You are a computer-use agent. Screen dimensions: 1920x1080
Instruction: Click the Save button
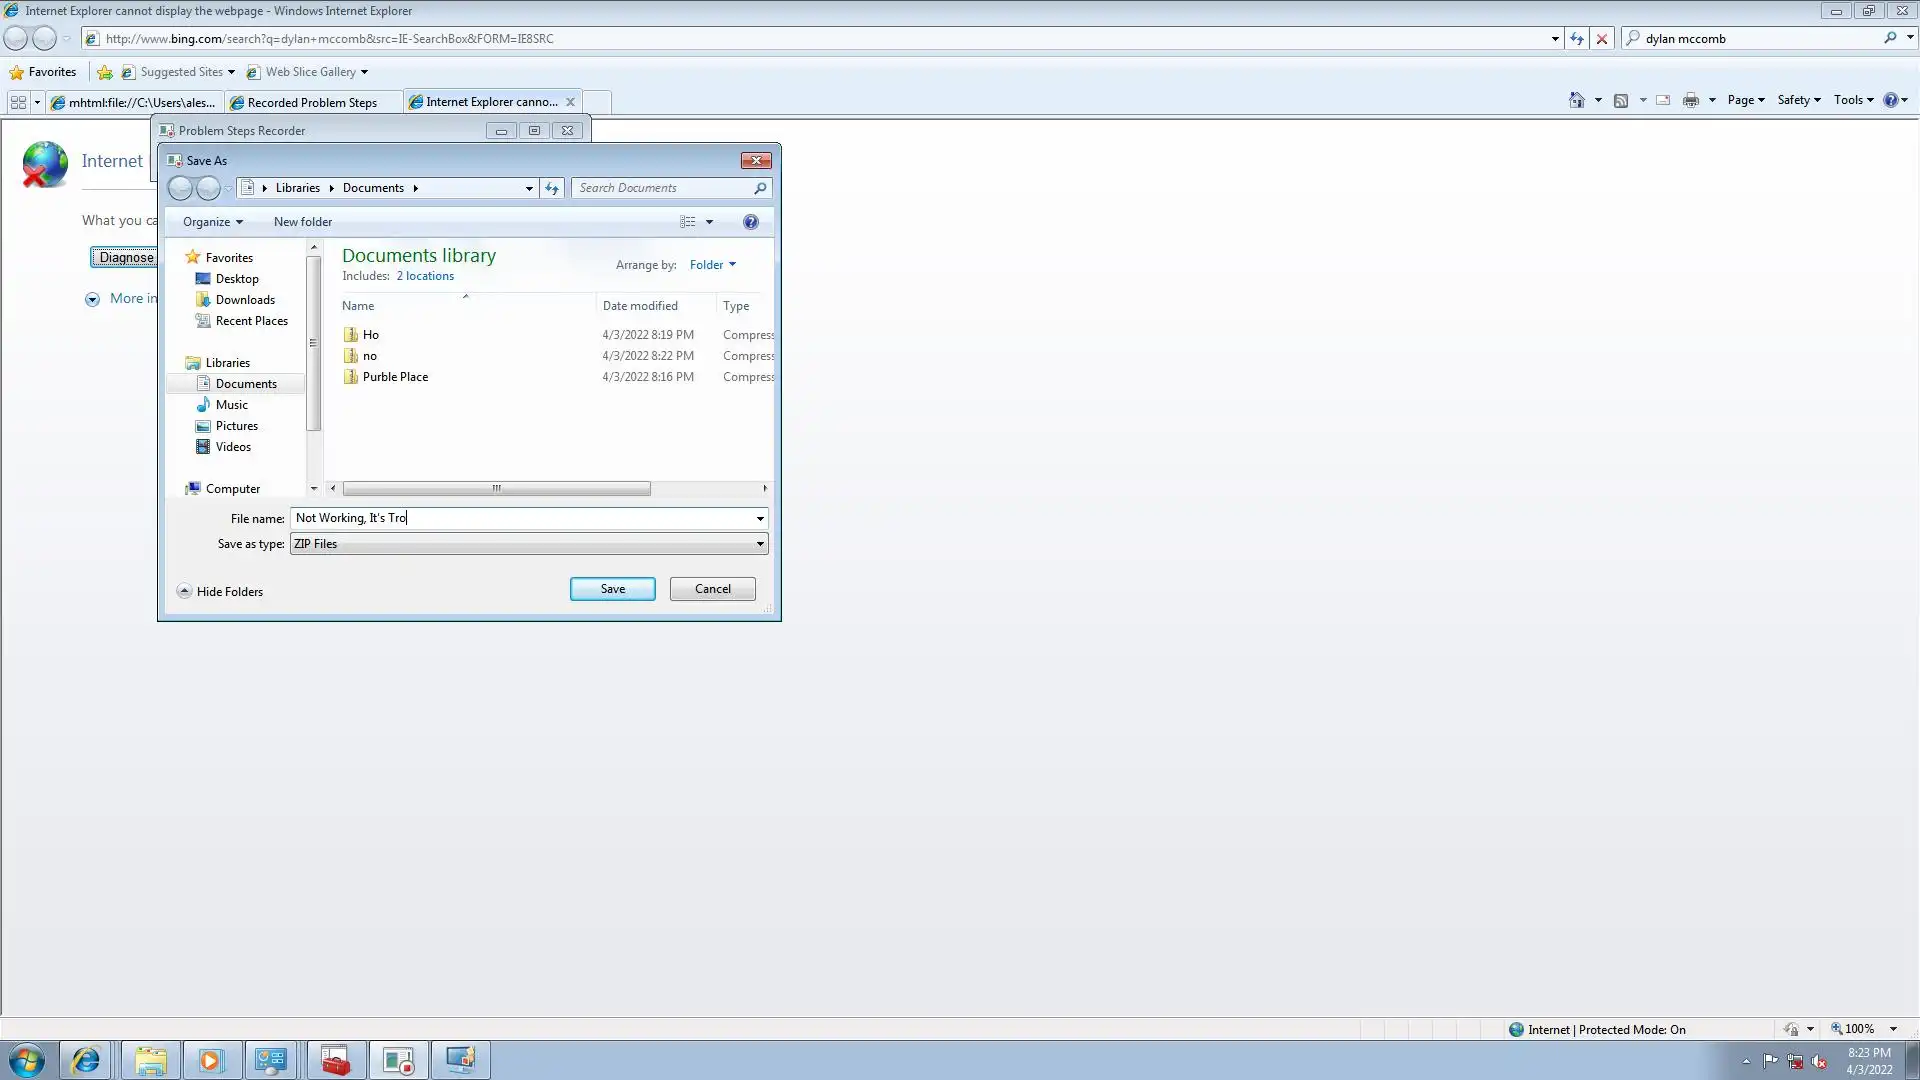click(x=612, y=589)
